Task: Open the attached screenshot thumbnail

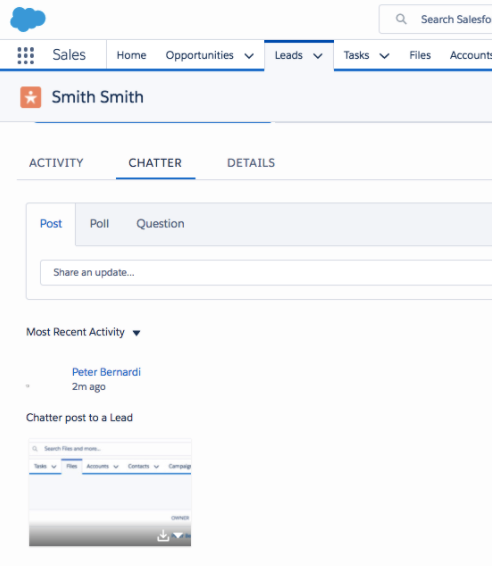Action: tap(110, 492)
